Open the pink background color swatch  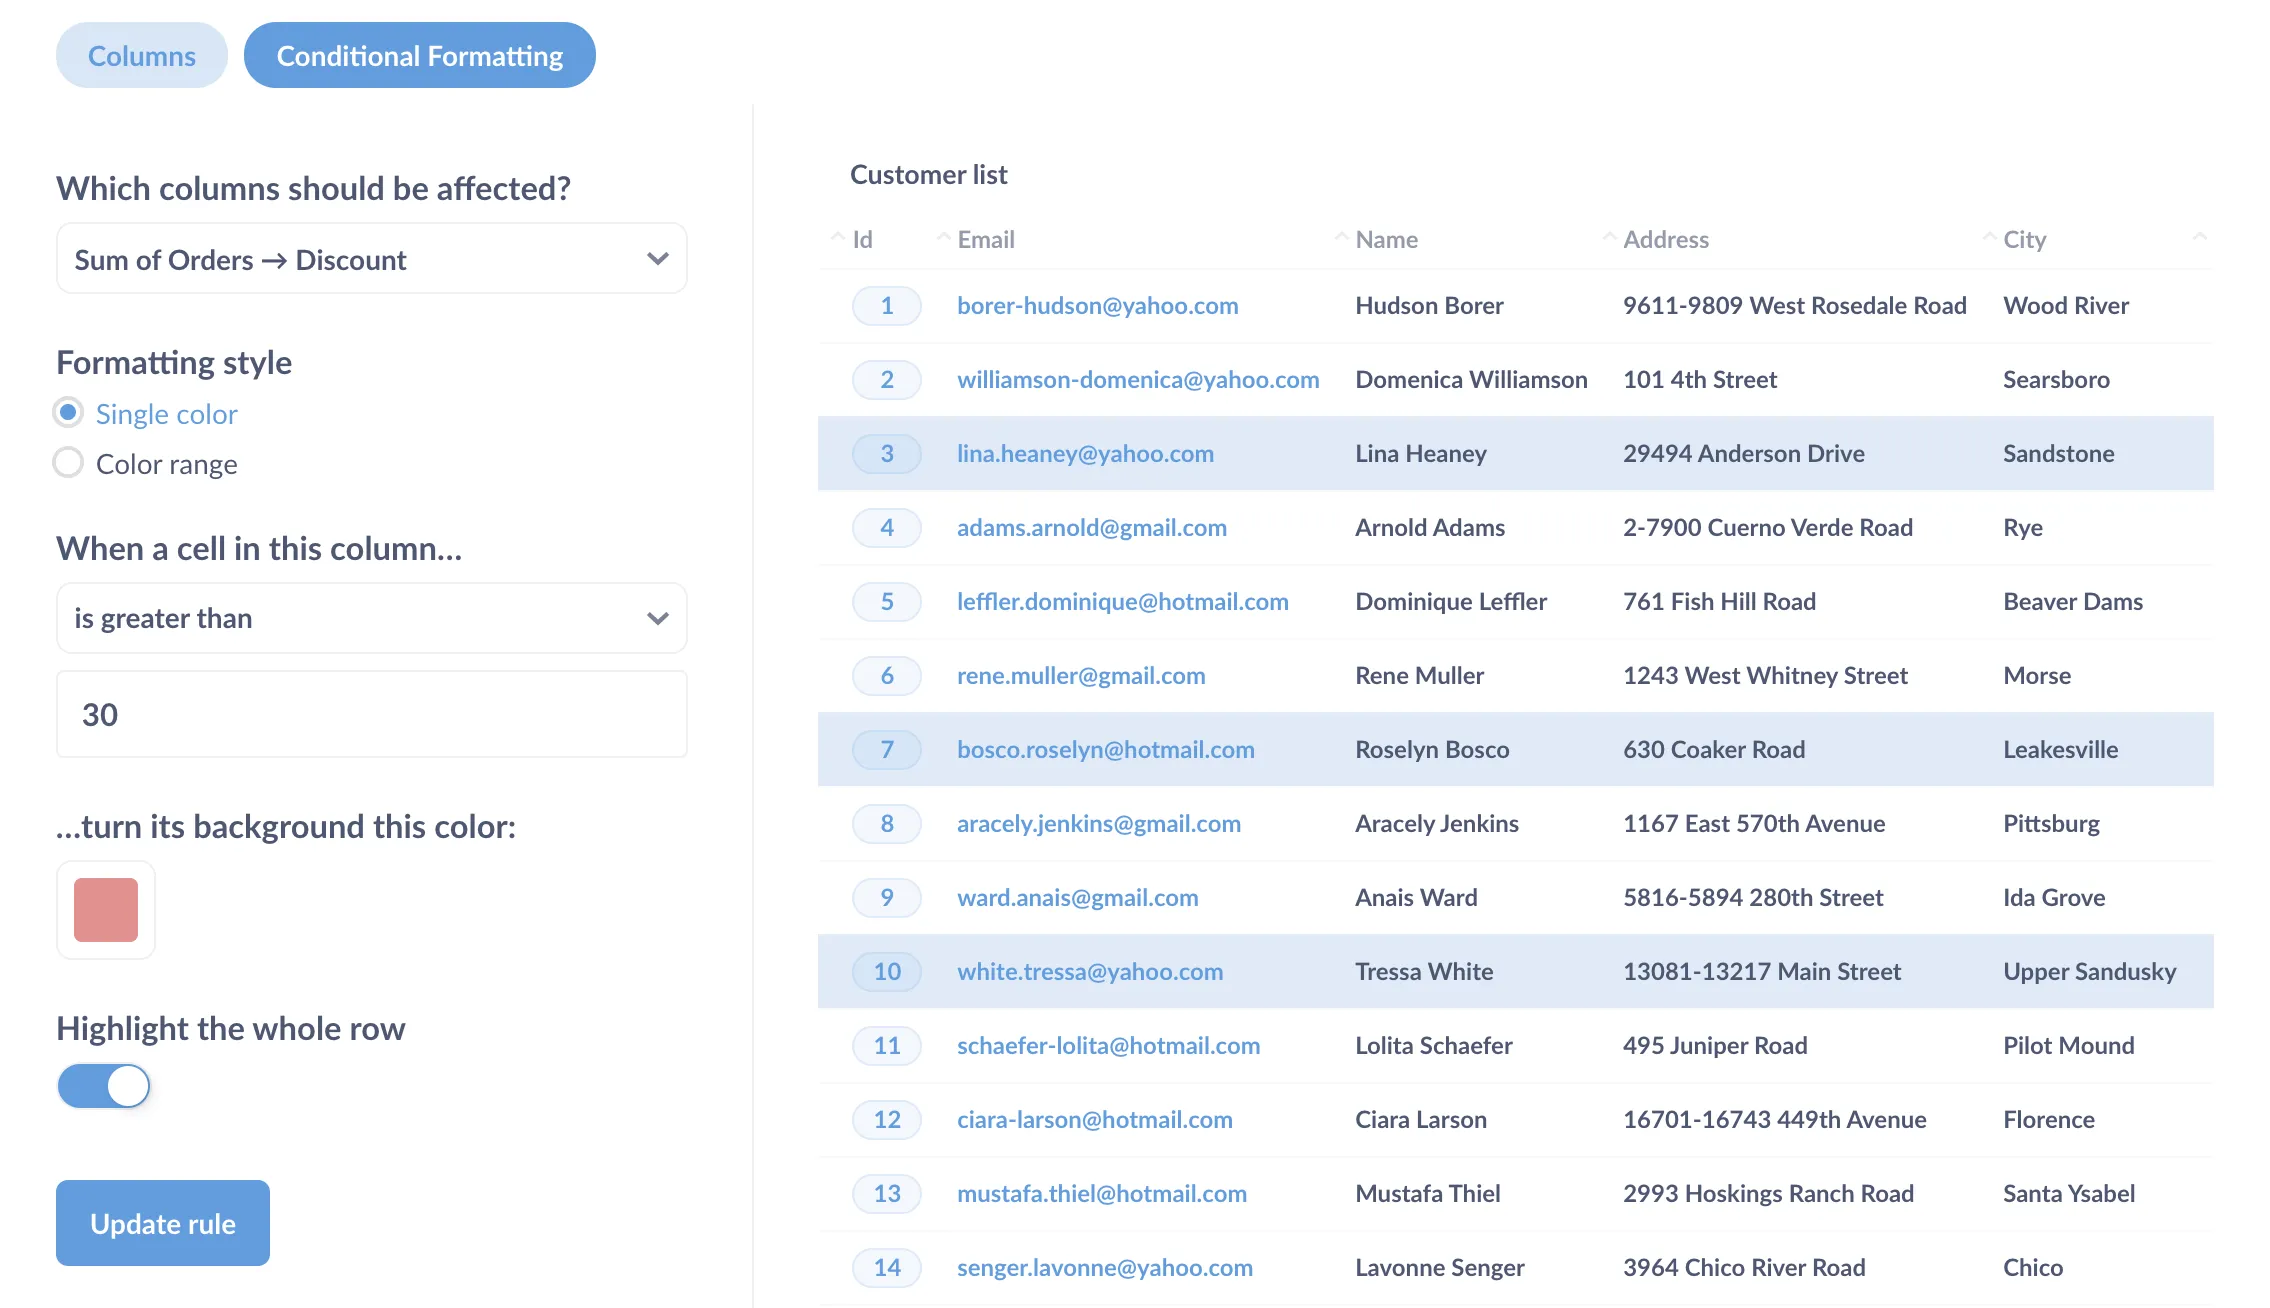tap(106, 910)
